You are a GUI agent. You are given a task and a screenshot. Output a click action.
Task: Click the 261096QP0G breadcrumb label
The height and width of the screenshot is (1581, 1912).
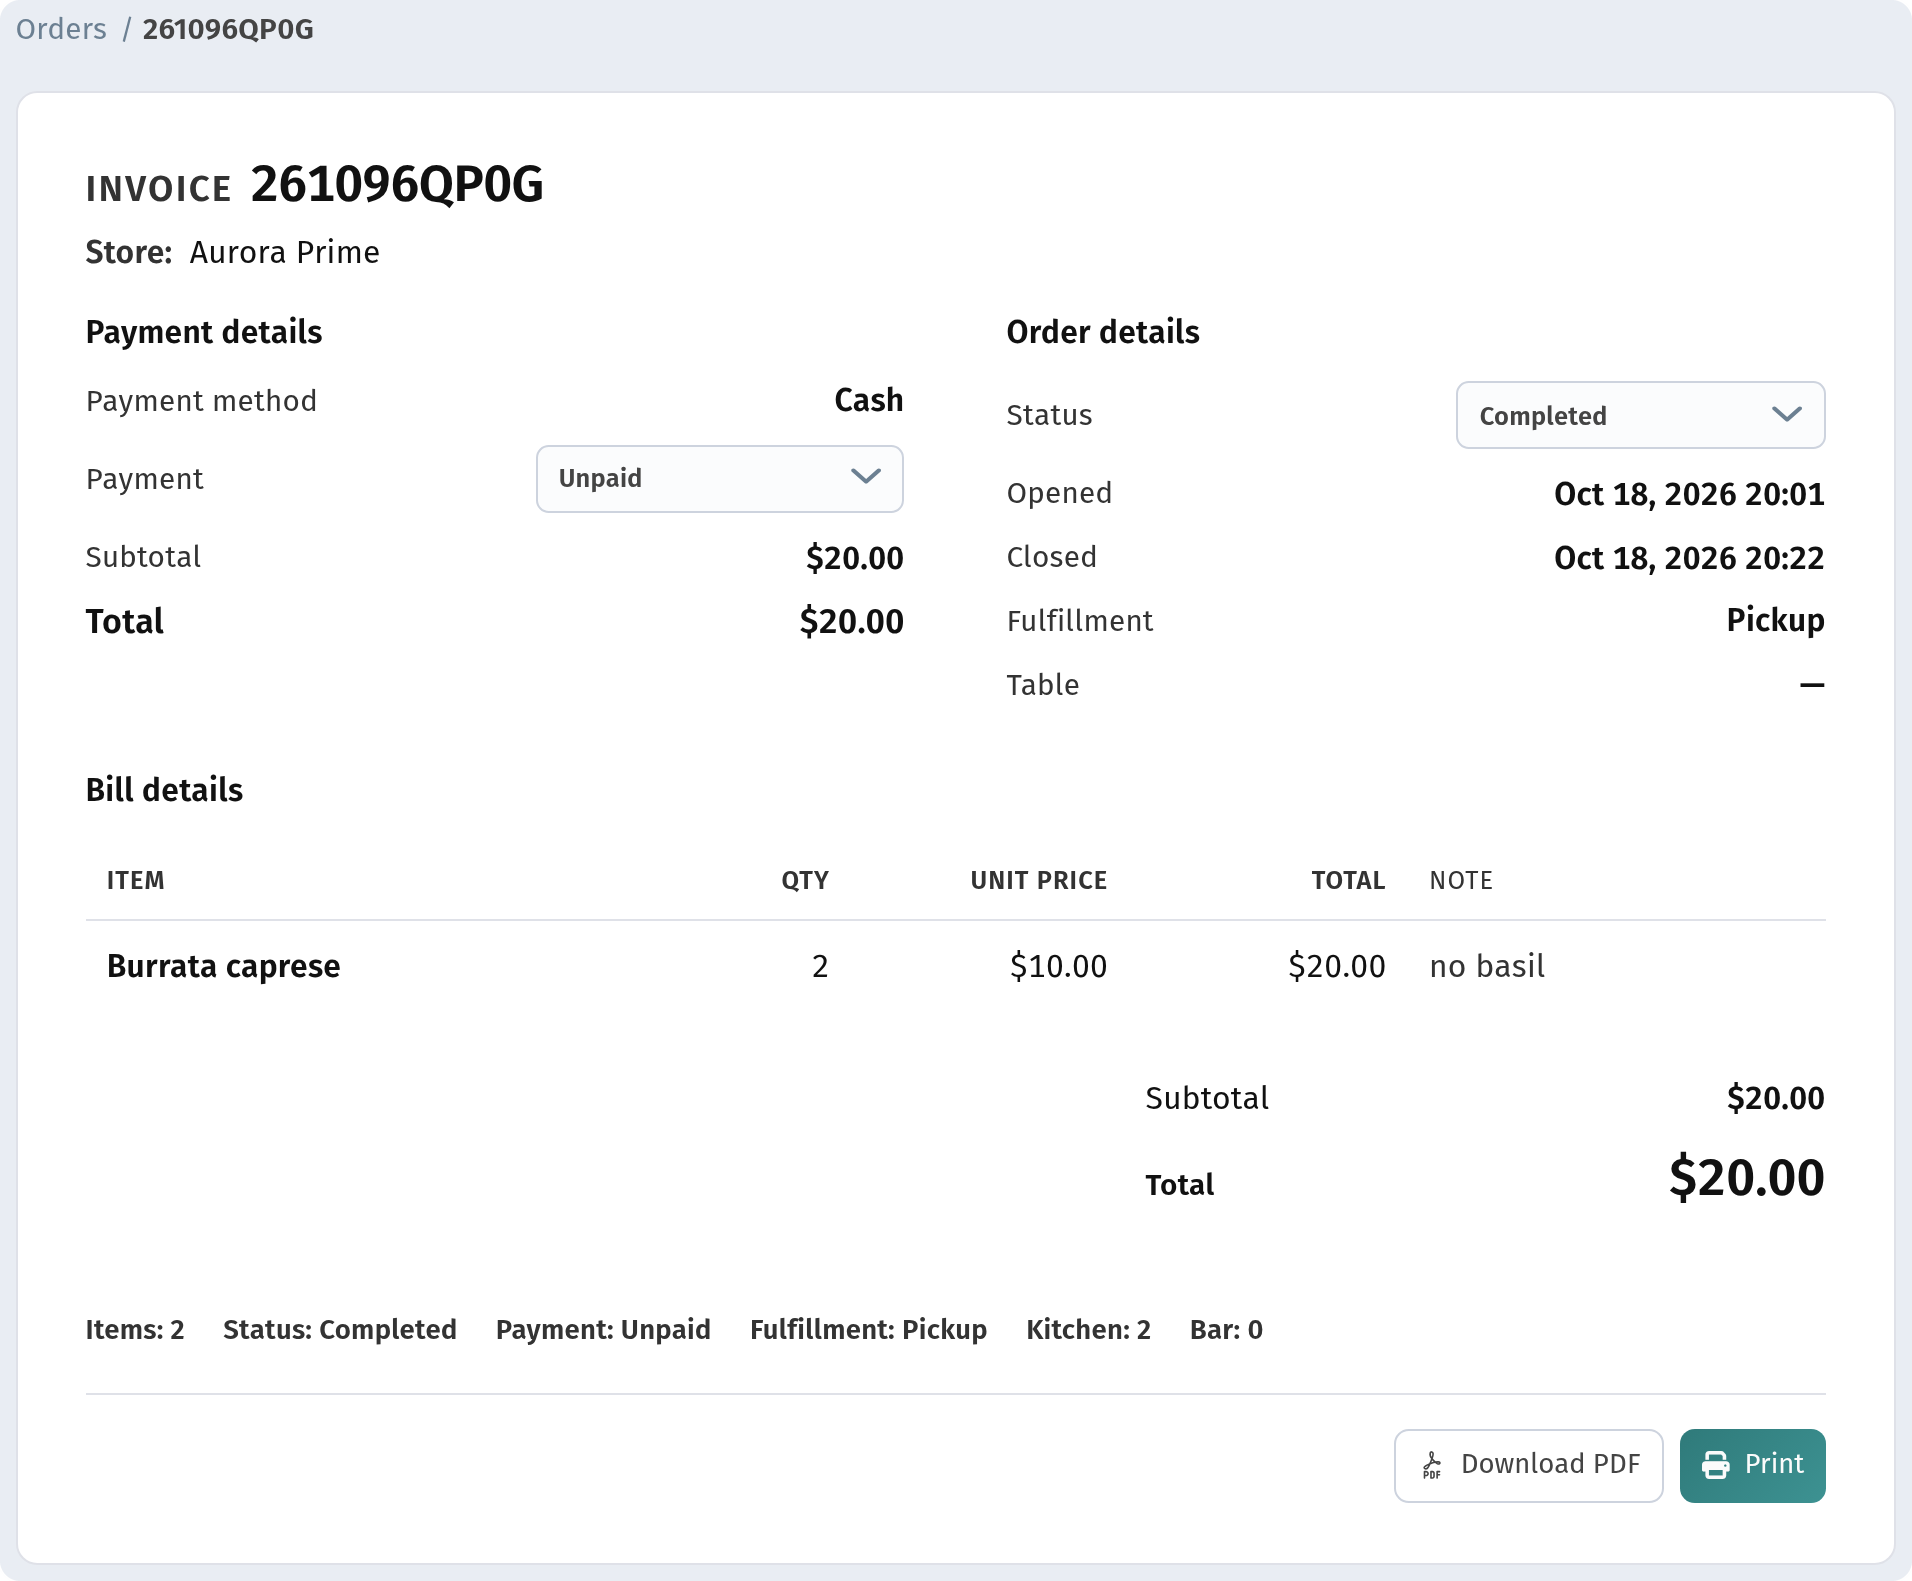tap(228, 29)
